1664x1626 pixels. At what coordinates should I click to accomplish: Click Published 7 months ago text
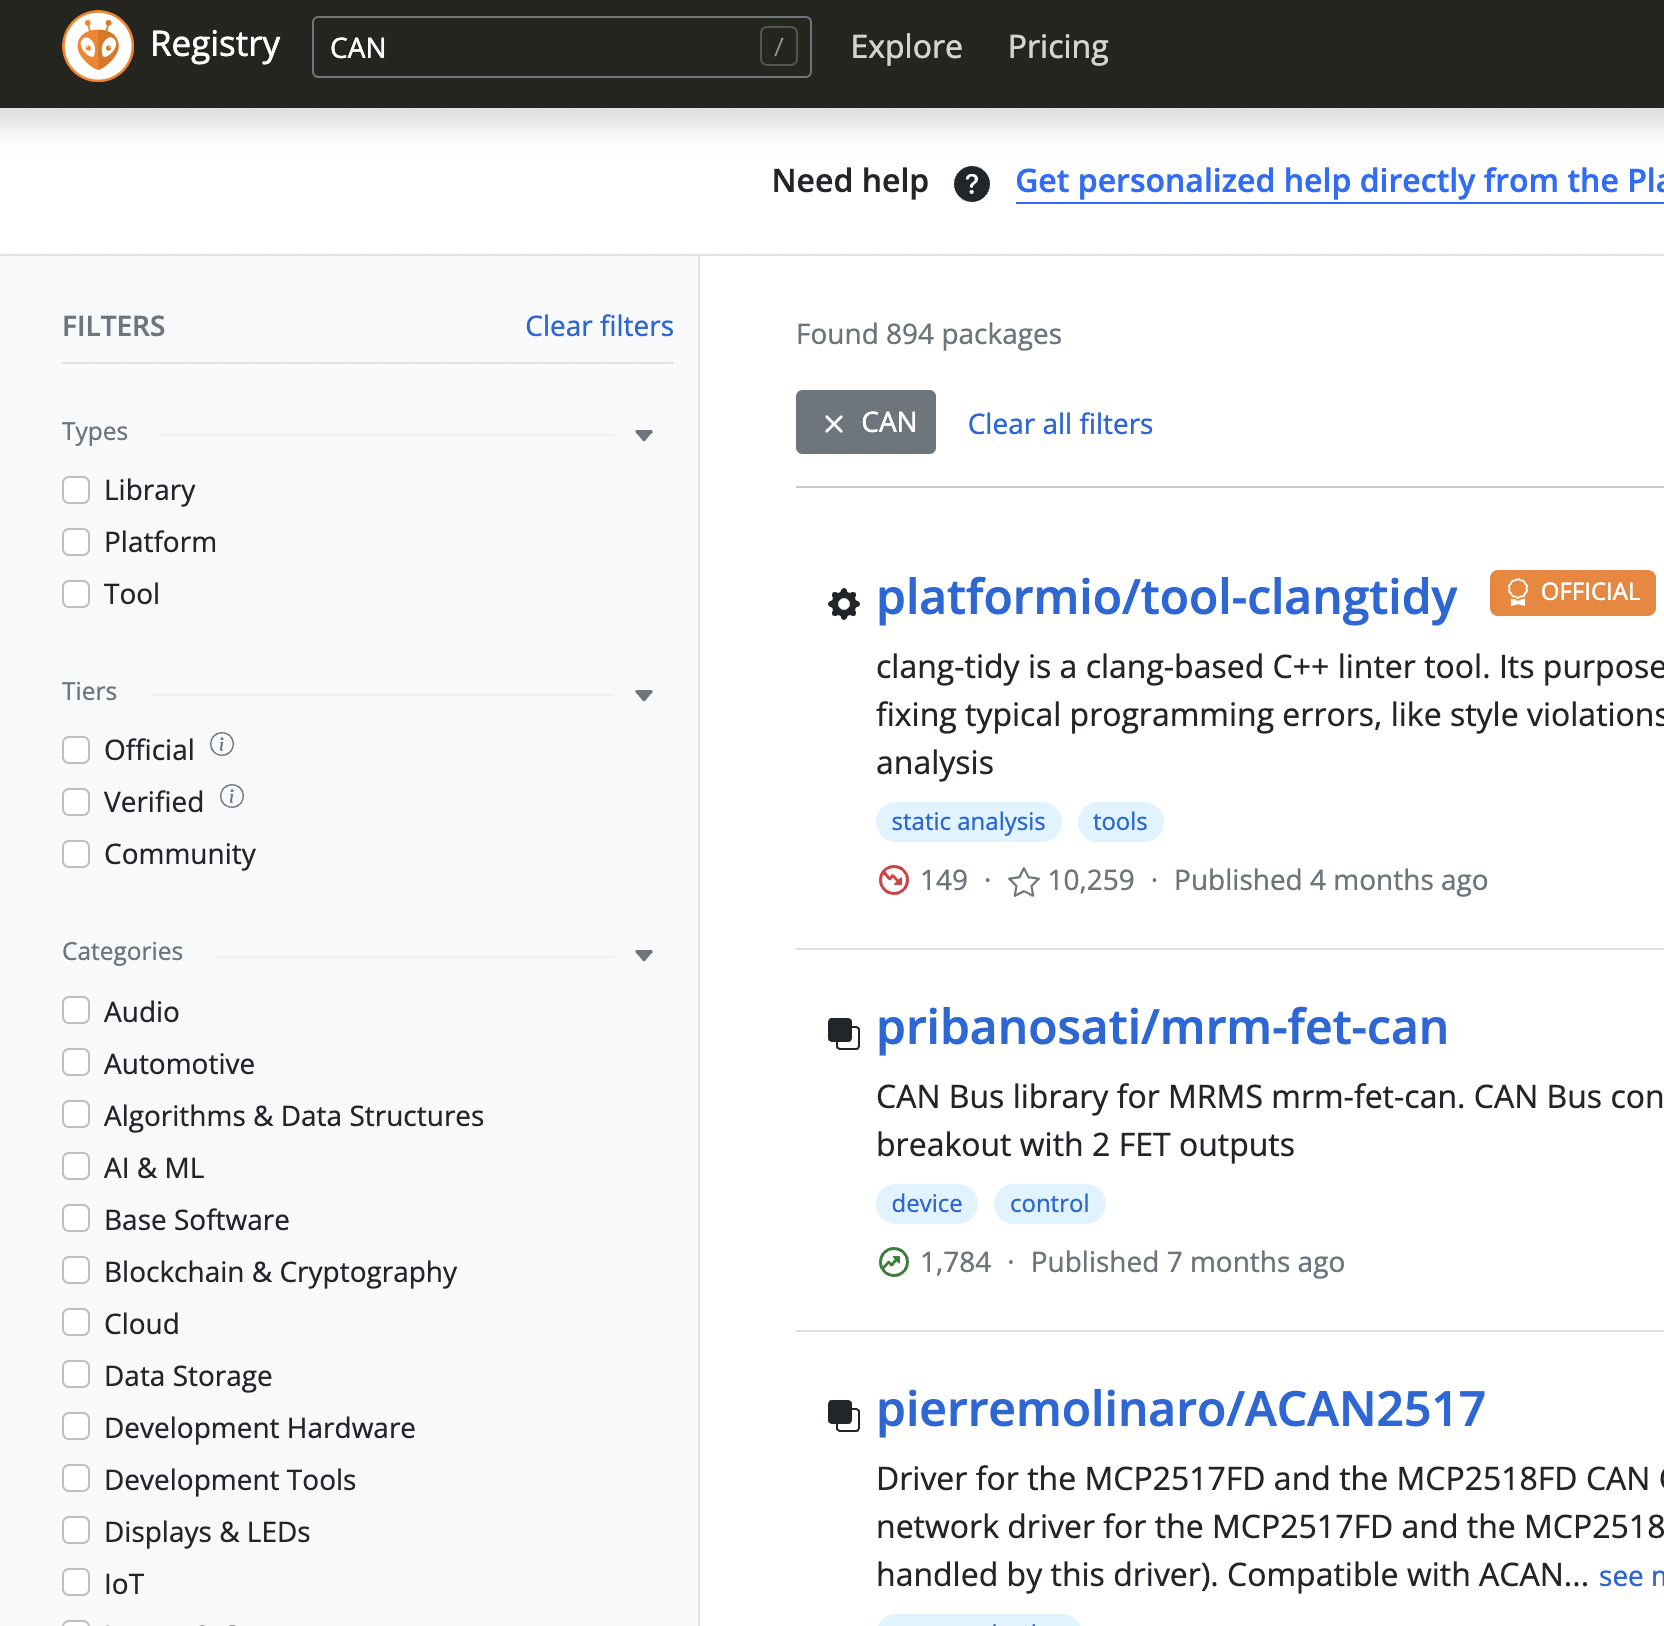pos(1187,1263)
